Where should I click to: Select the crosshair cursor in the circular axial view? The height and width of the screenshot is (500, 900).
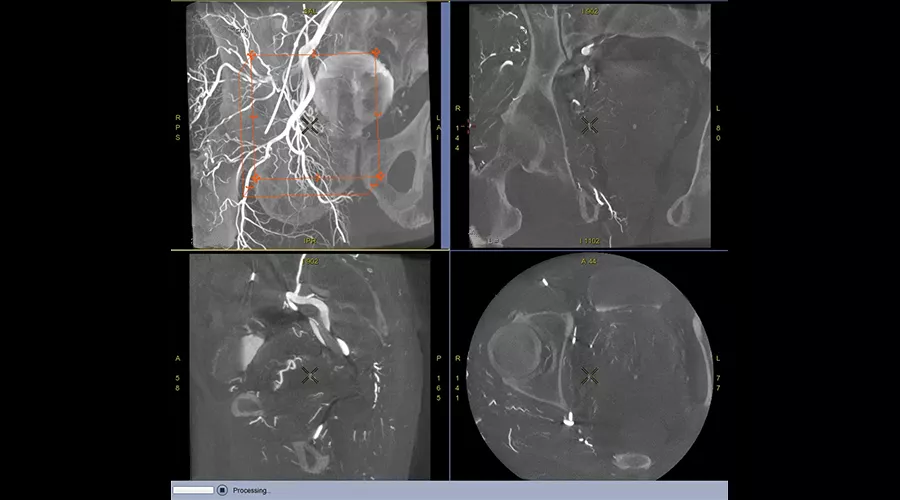(x=589, y=376)
